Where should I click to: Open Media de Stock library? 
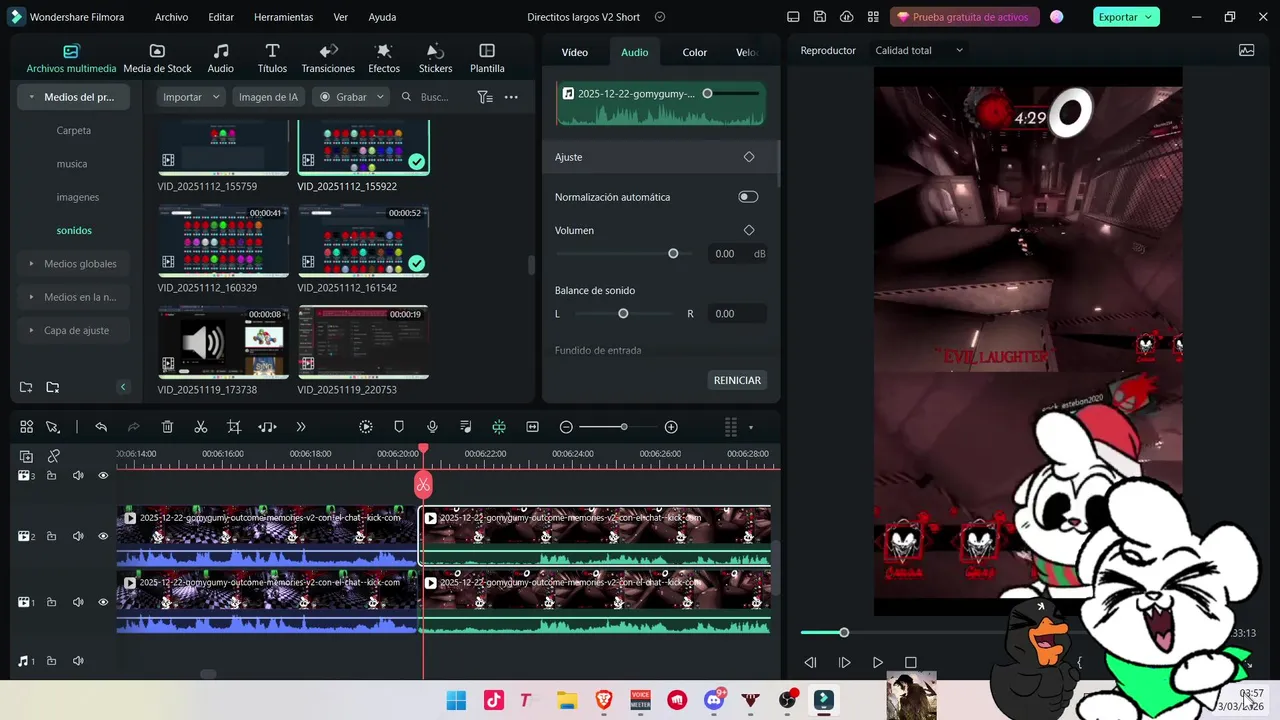[157, 59]
